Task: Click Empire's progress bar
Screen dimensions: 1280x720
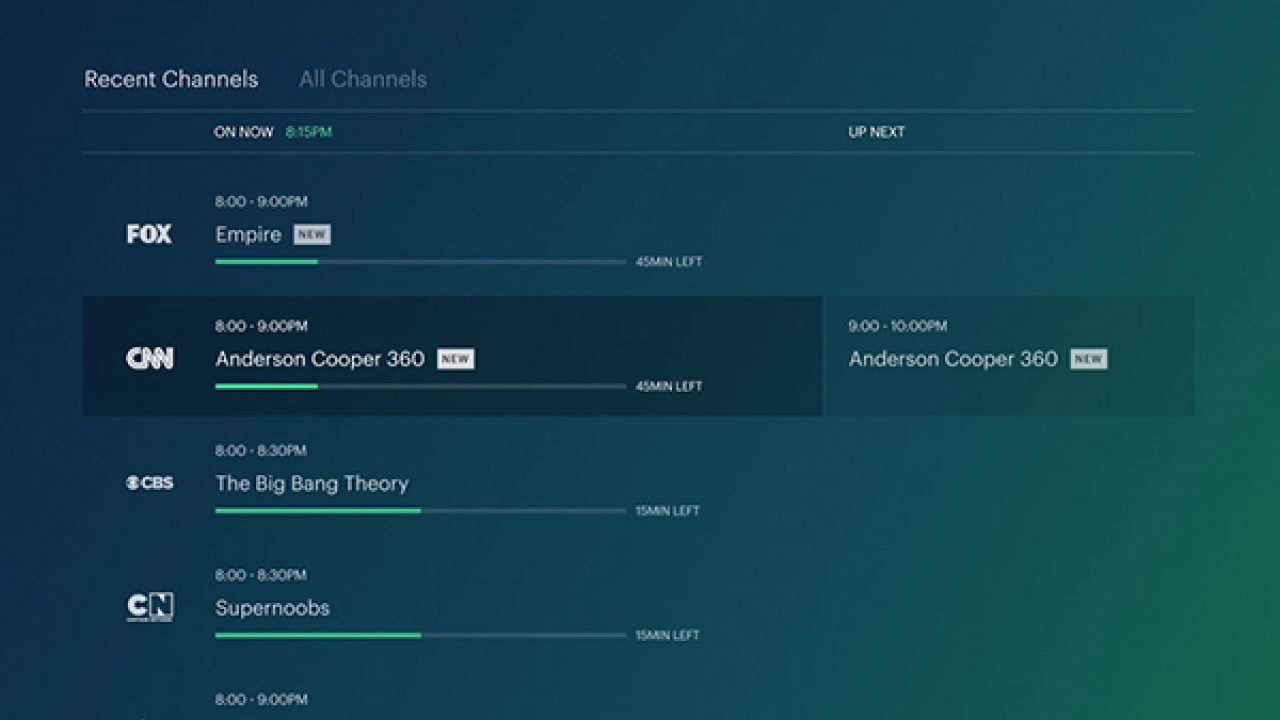Action: click(x=420, y=262)
